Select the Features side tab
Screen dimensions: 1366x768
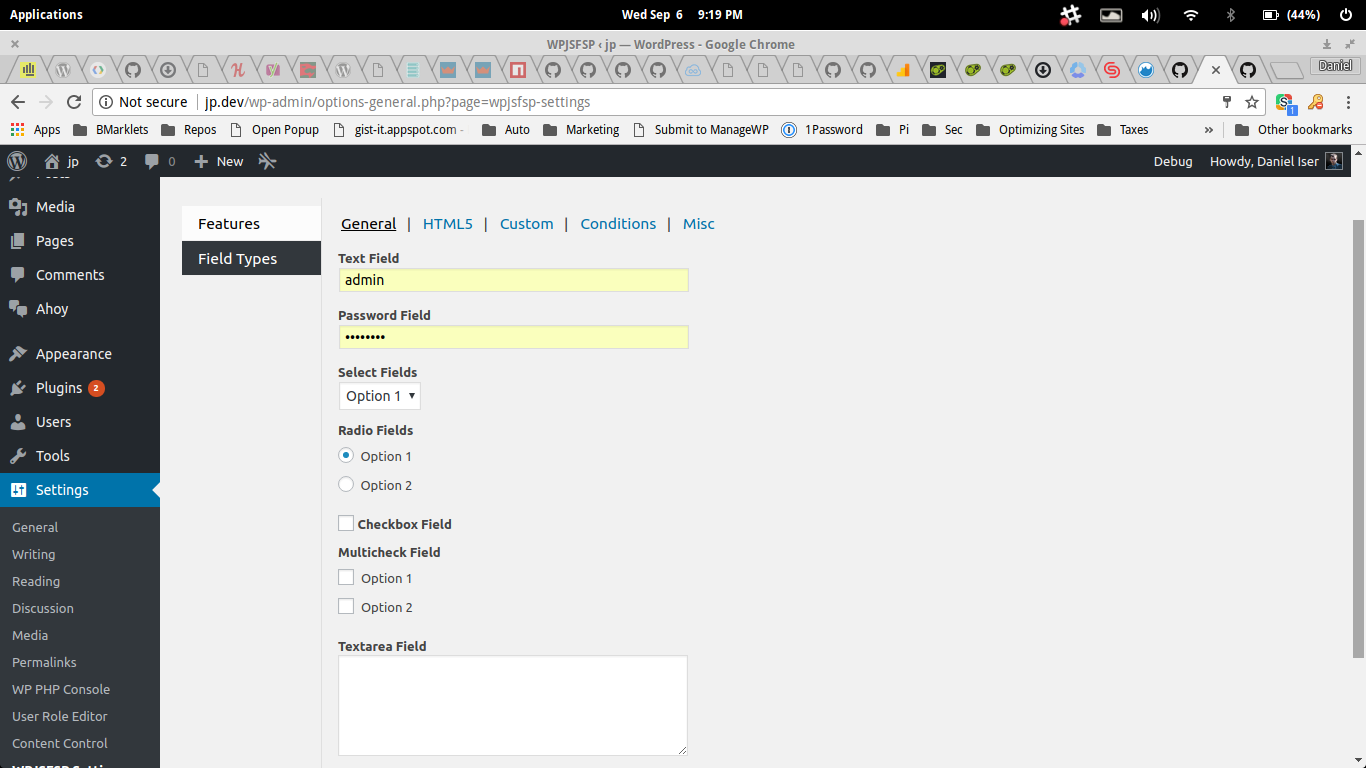[251, 224]
